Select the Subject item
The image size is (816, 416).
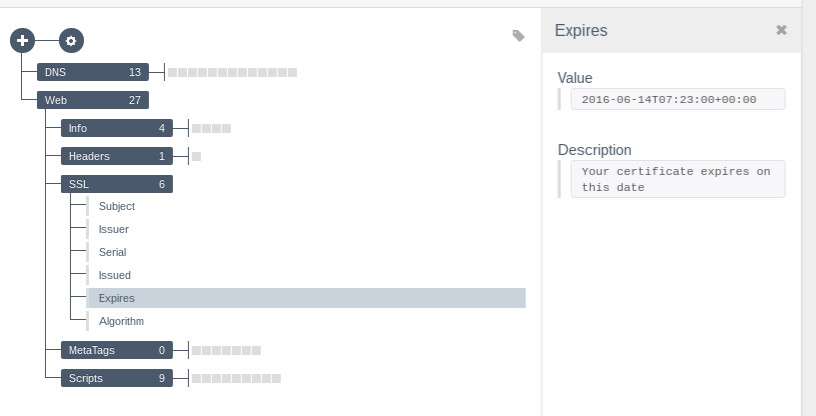click(306, 206)
